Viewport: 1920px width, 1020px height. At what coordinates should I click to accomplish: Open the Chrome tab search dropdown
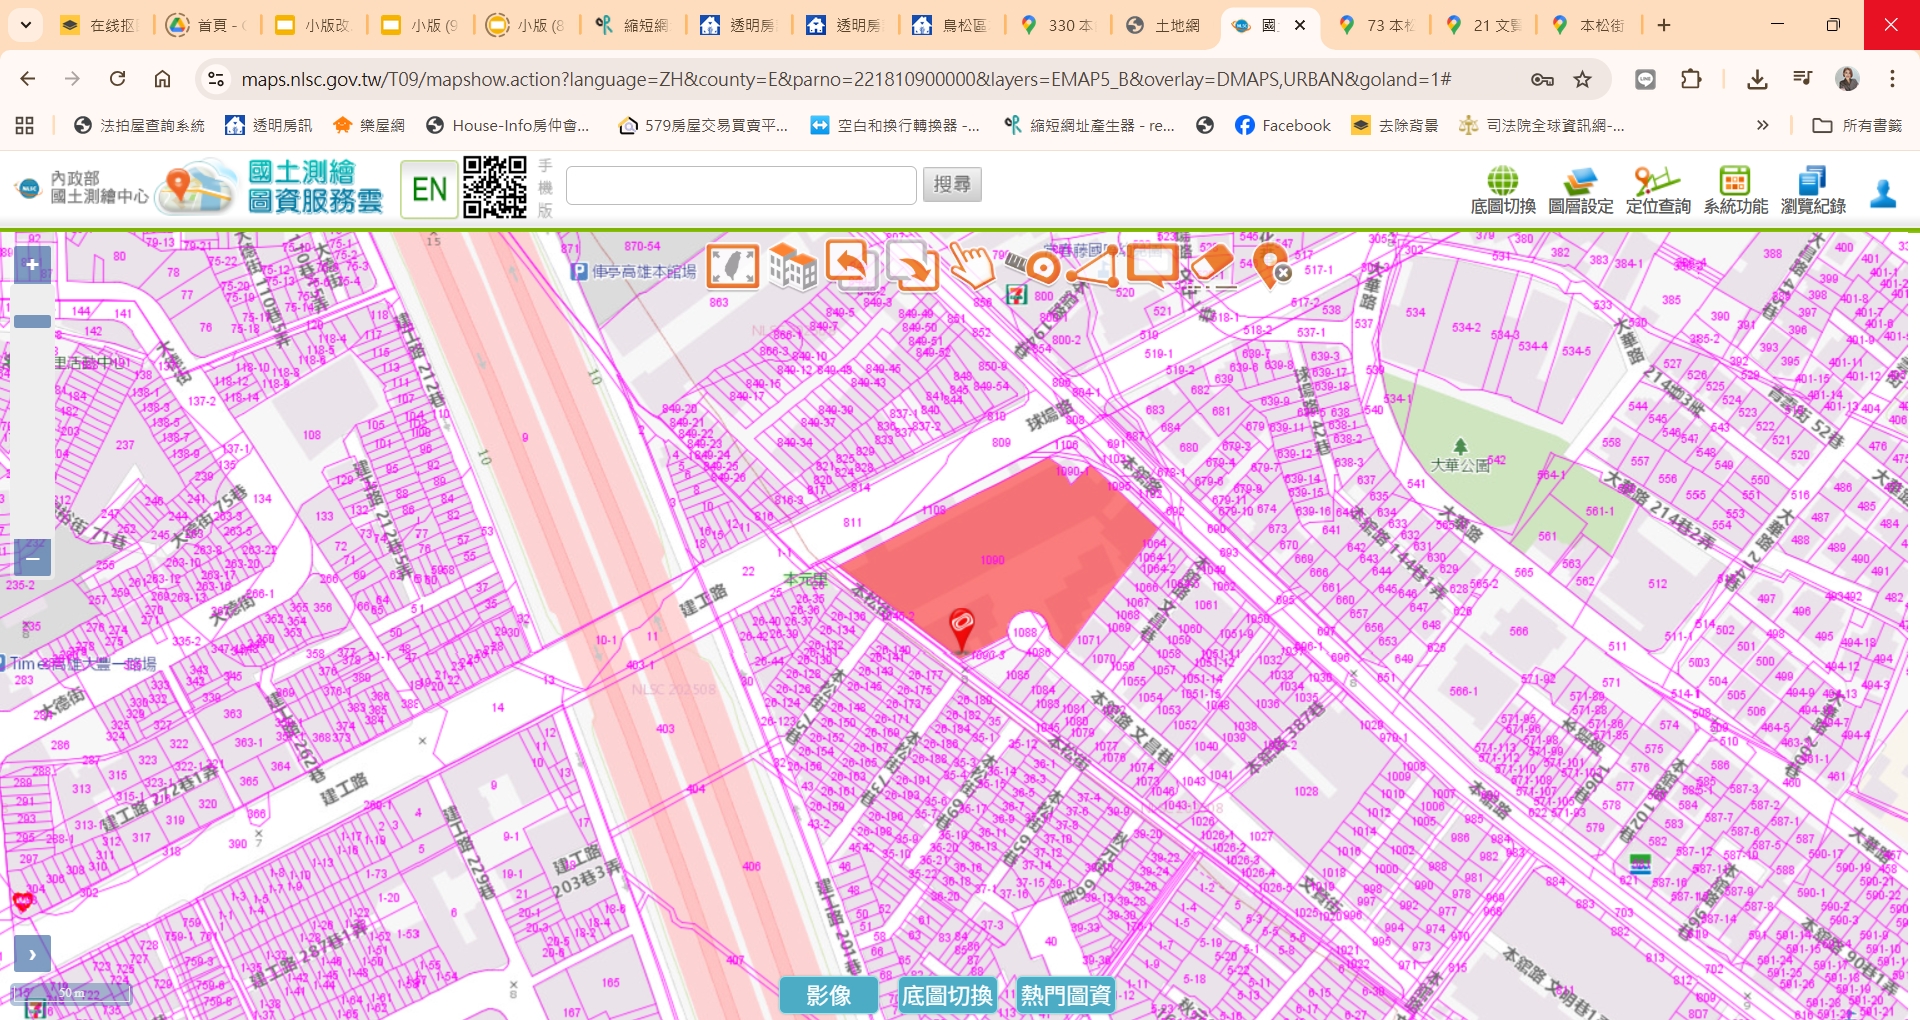[26, 25]
